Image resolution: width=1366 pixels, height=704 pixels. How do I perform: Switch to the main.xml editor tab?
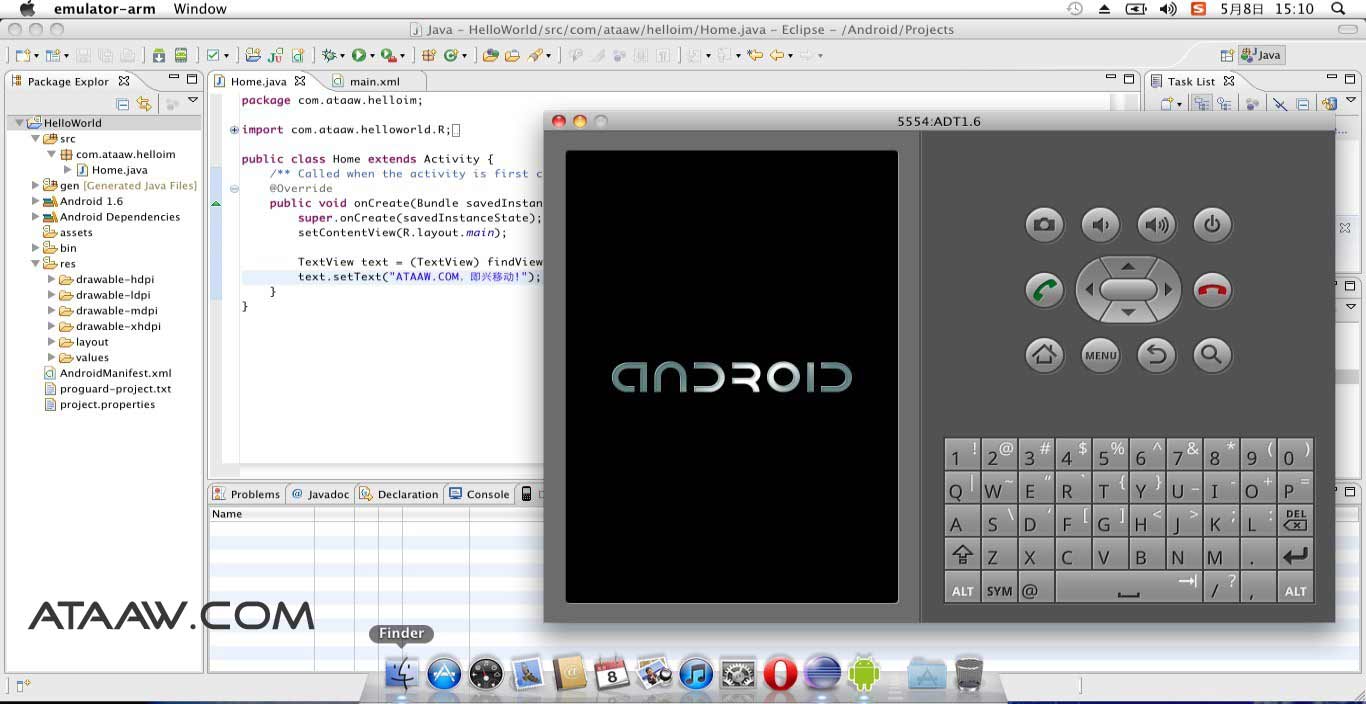click(x=374, y=81)
